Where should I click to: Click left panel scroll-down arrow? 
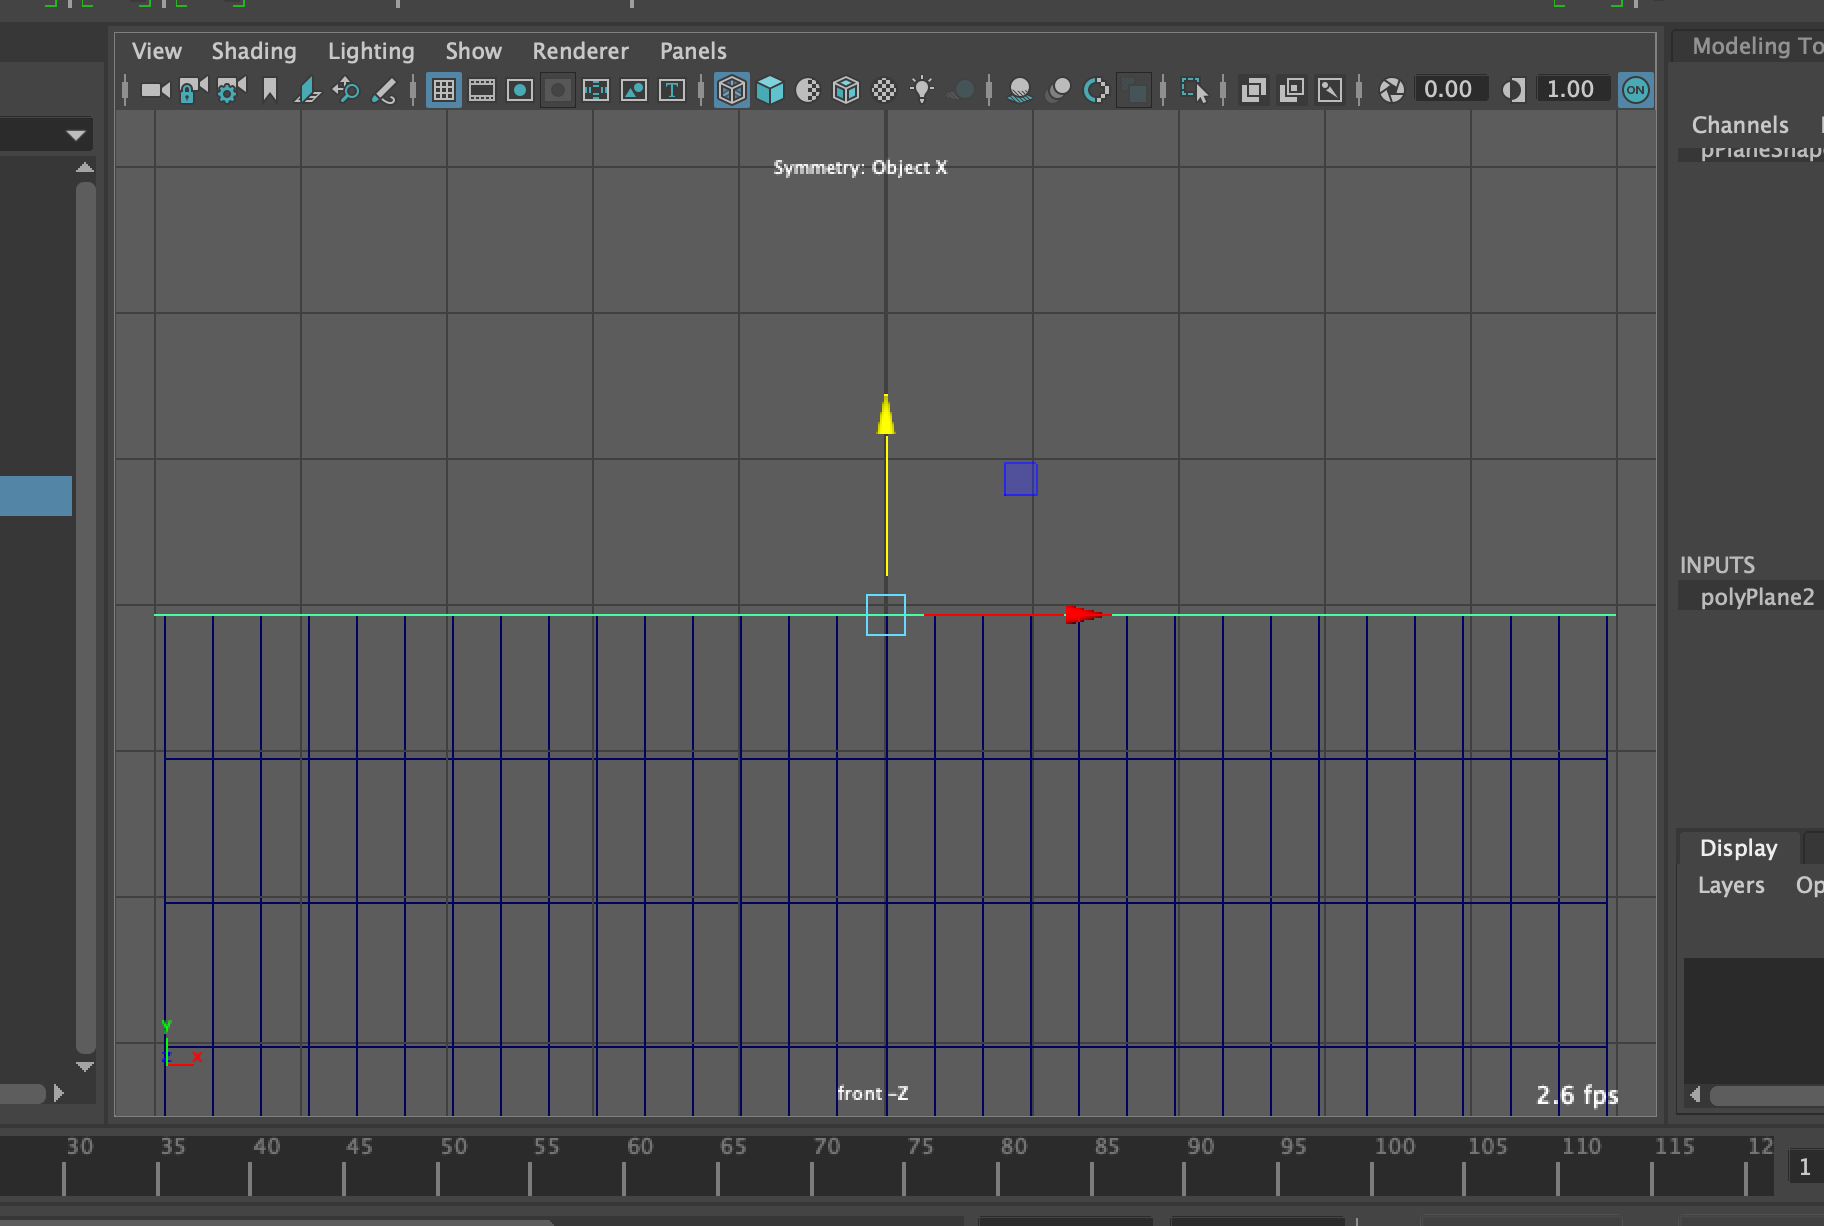85,1067
